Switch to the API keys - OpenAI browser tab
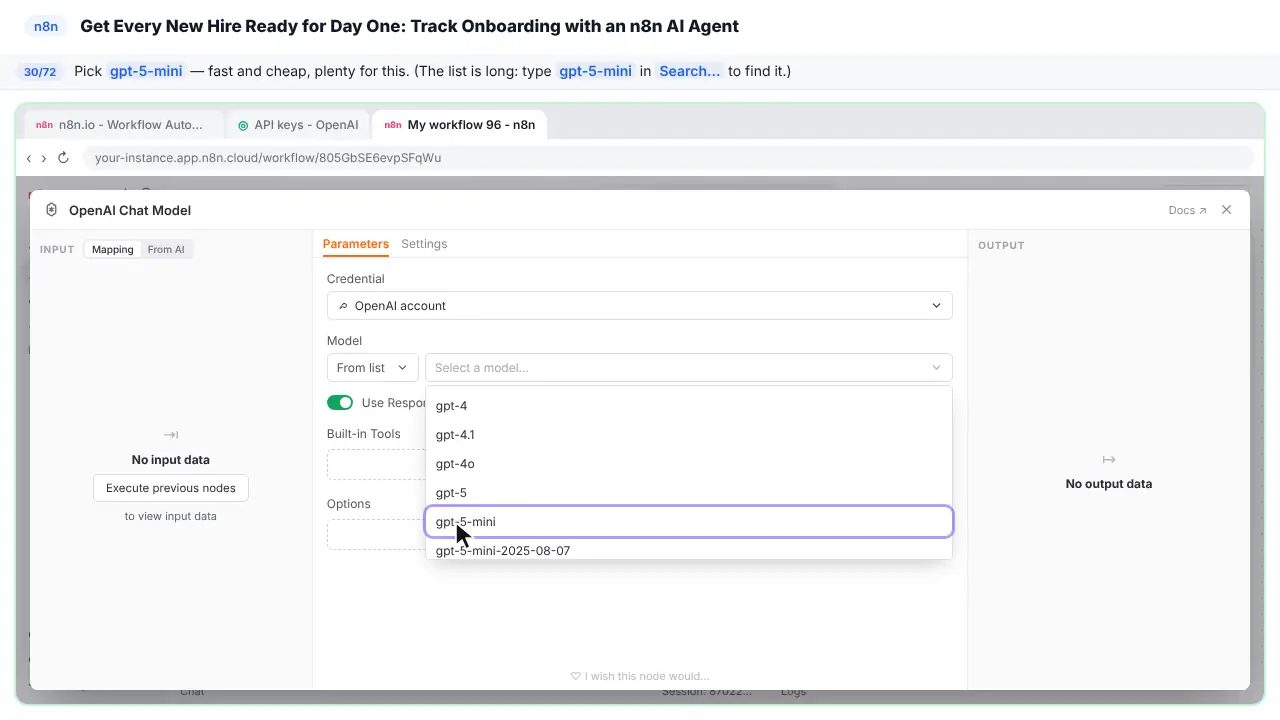 (x=298, y=125)
